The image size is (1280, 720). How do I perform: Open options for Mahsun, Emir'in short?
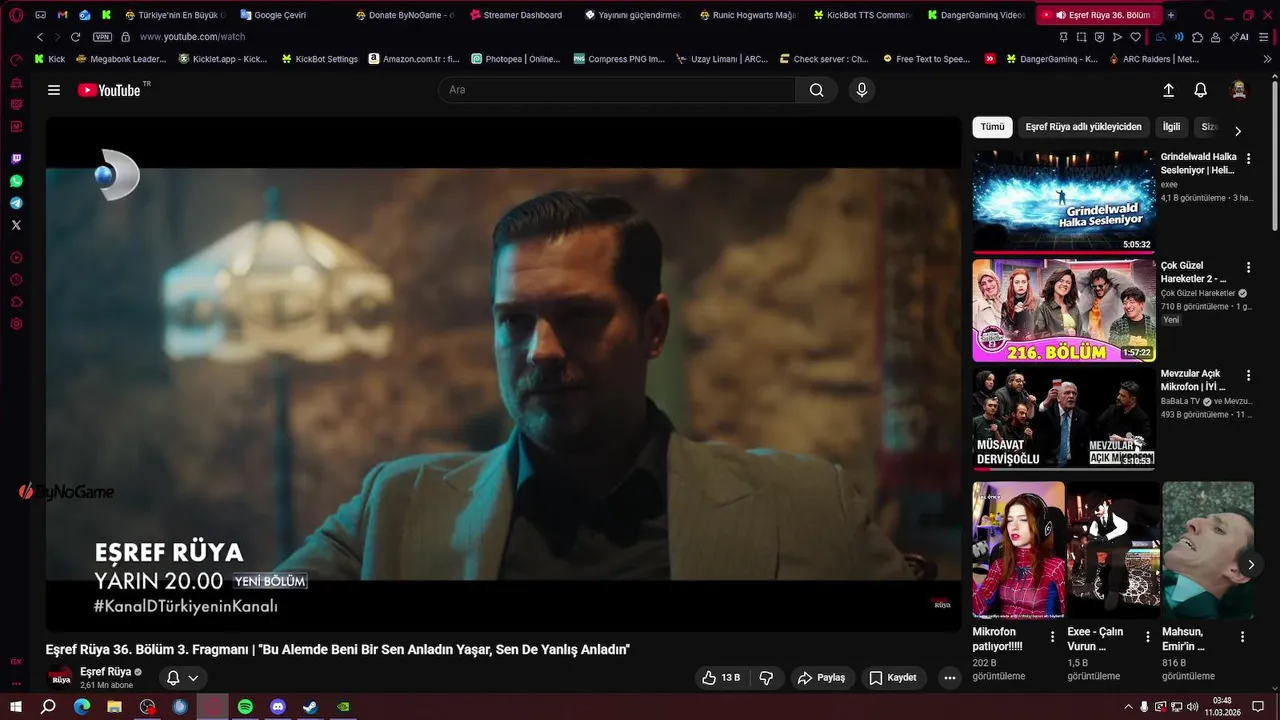[x=1243, y=637]
